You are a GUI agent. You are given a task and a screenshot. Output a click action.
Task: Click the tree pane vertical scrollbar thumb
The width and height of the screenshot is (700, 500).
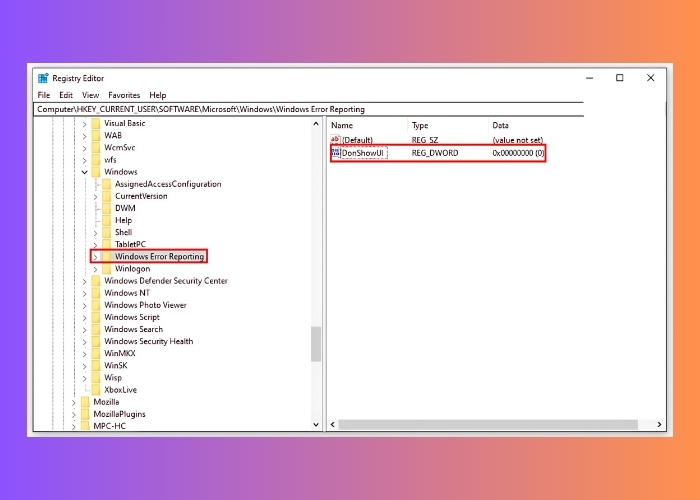316,343
